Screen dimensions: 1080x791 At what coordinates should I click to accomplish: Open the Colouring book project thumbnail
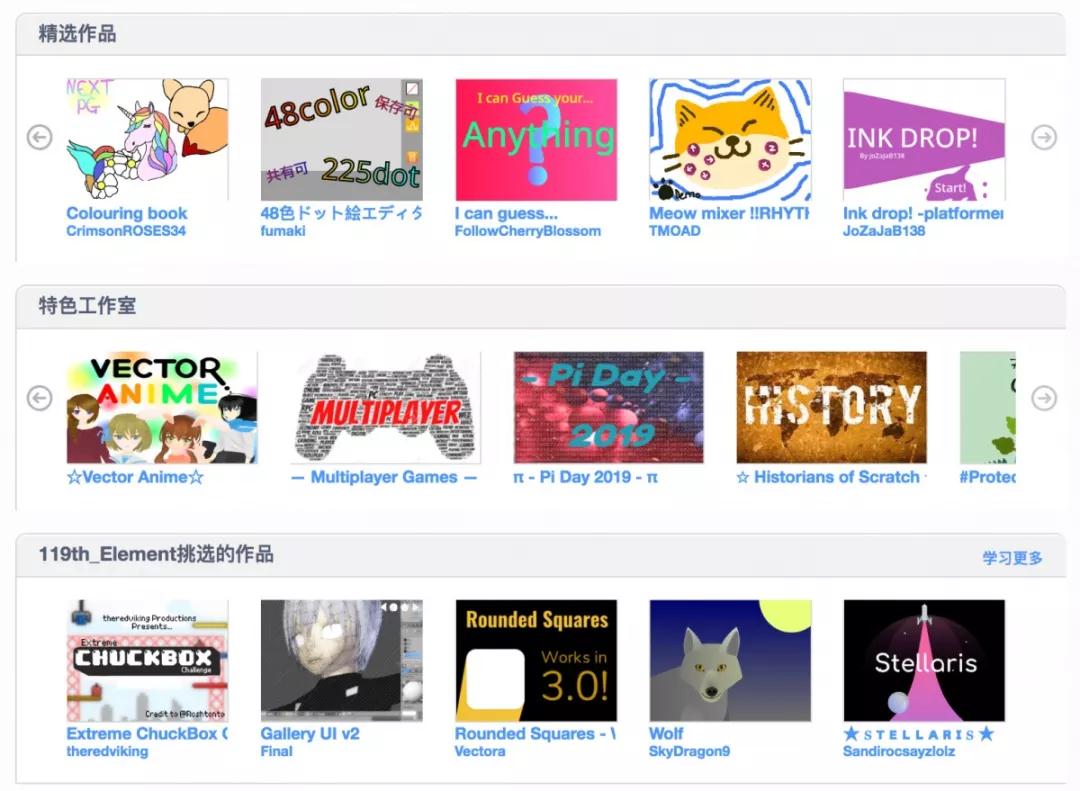[147, 139]
